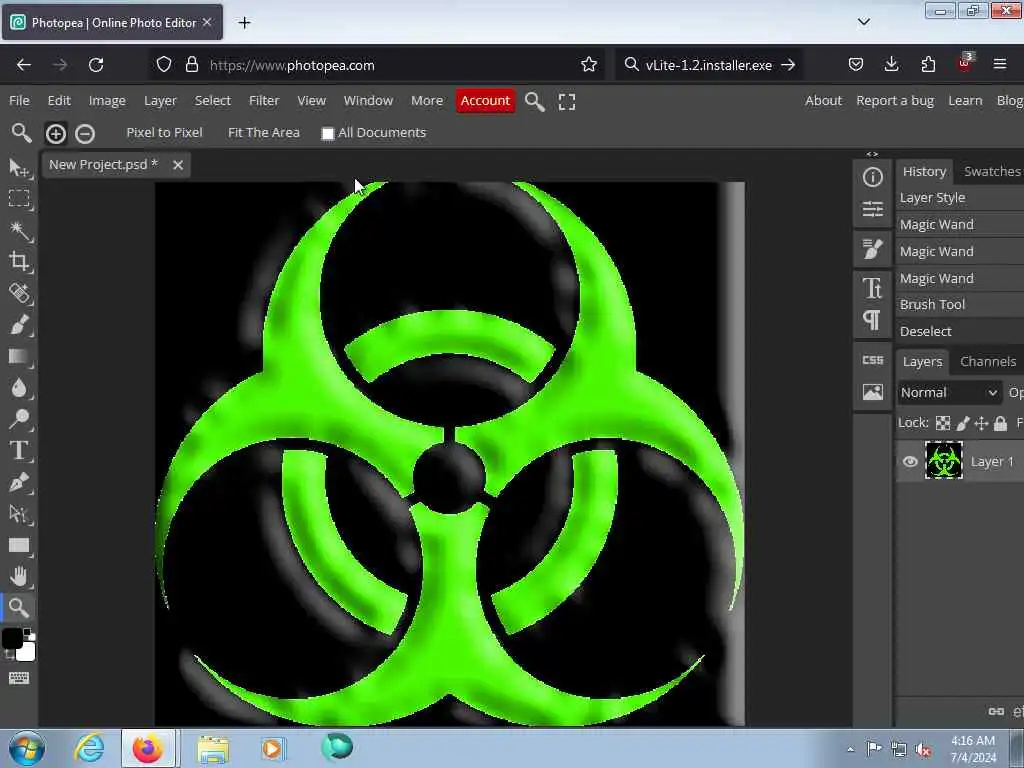Select the Type tool

[x=19, y=451]
